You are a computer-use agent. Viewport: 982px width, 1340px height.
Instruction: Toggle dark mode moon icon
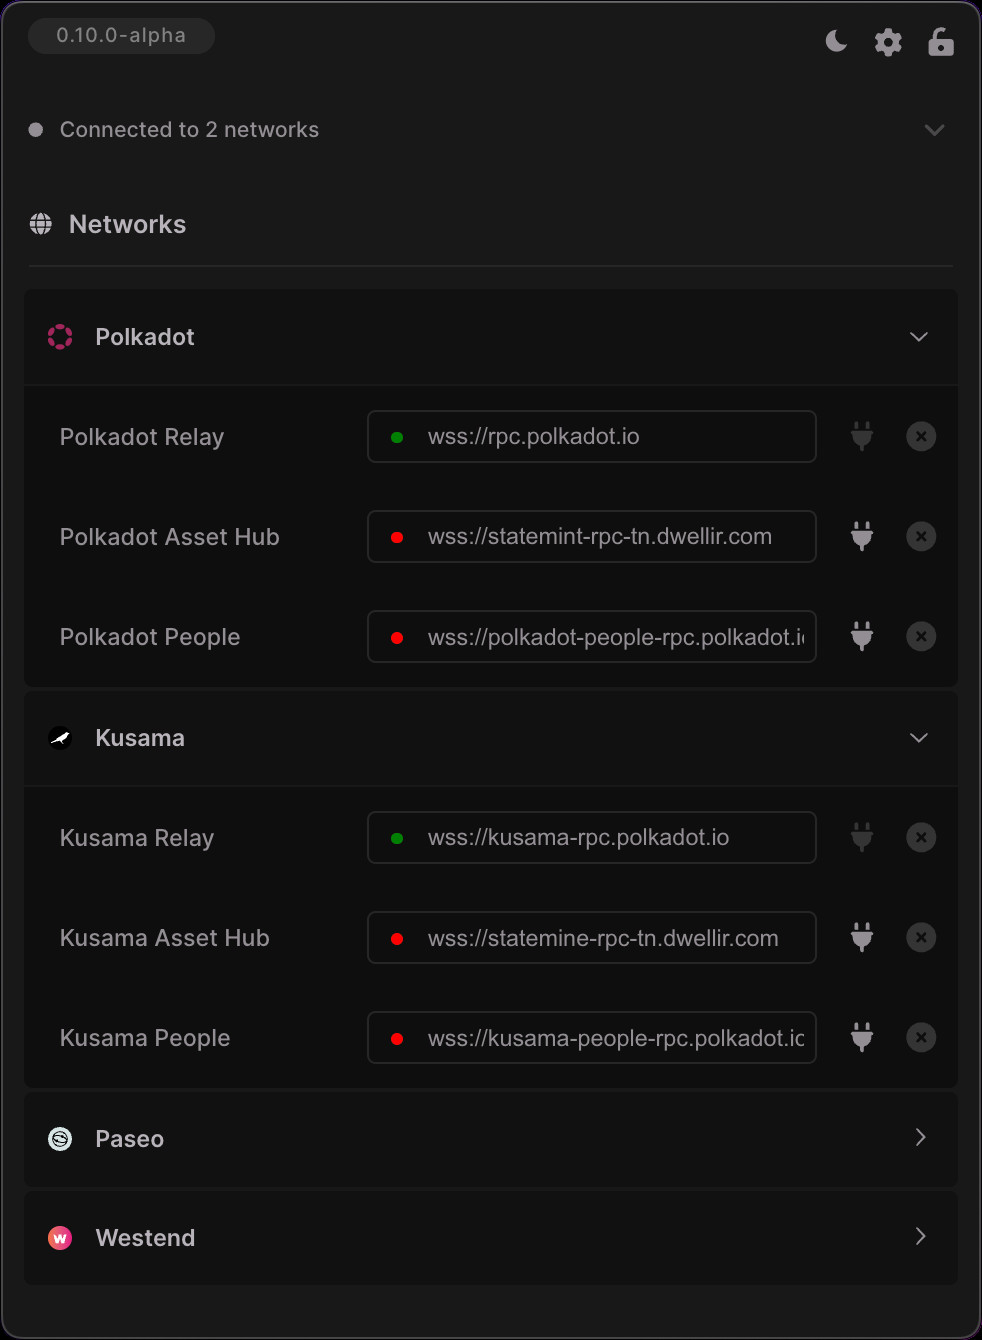click(x=836, y=41)
